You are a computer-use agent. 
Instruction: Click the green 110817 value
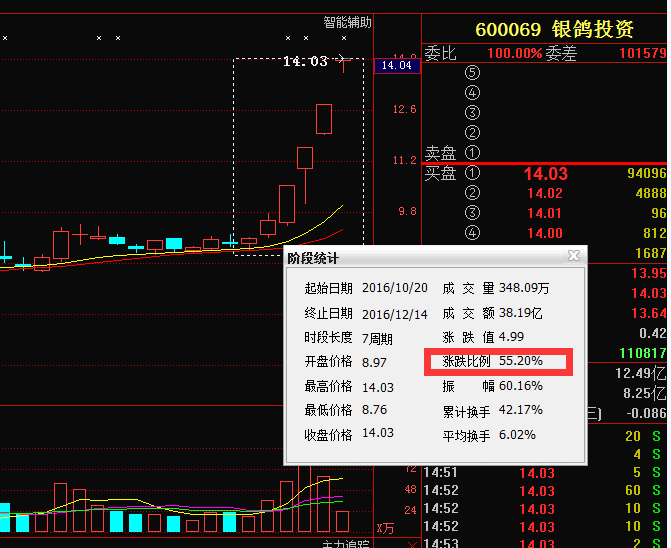click(x=643, y=353)
